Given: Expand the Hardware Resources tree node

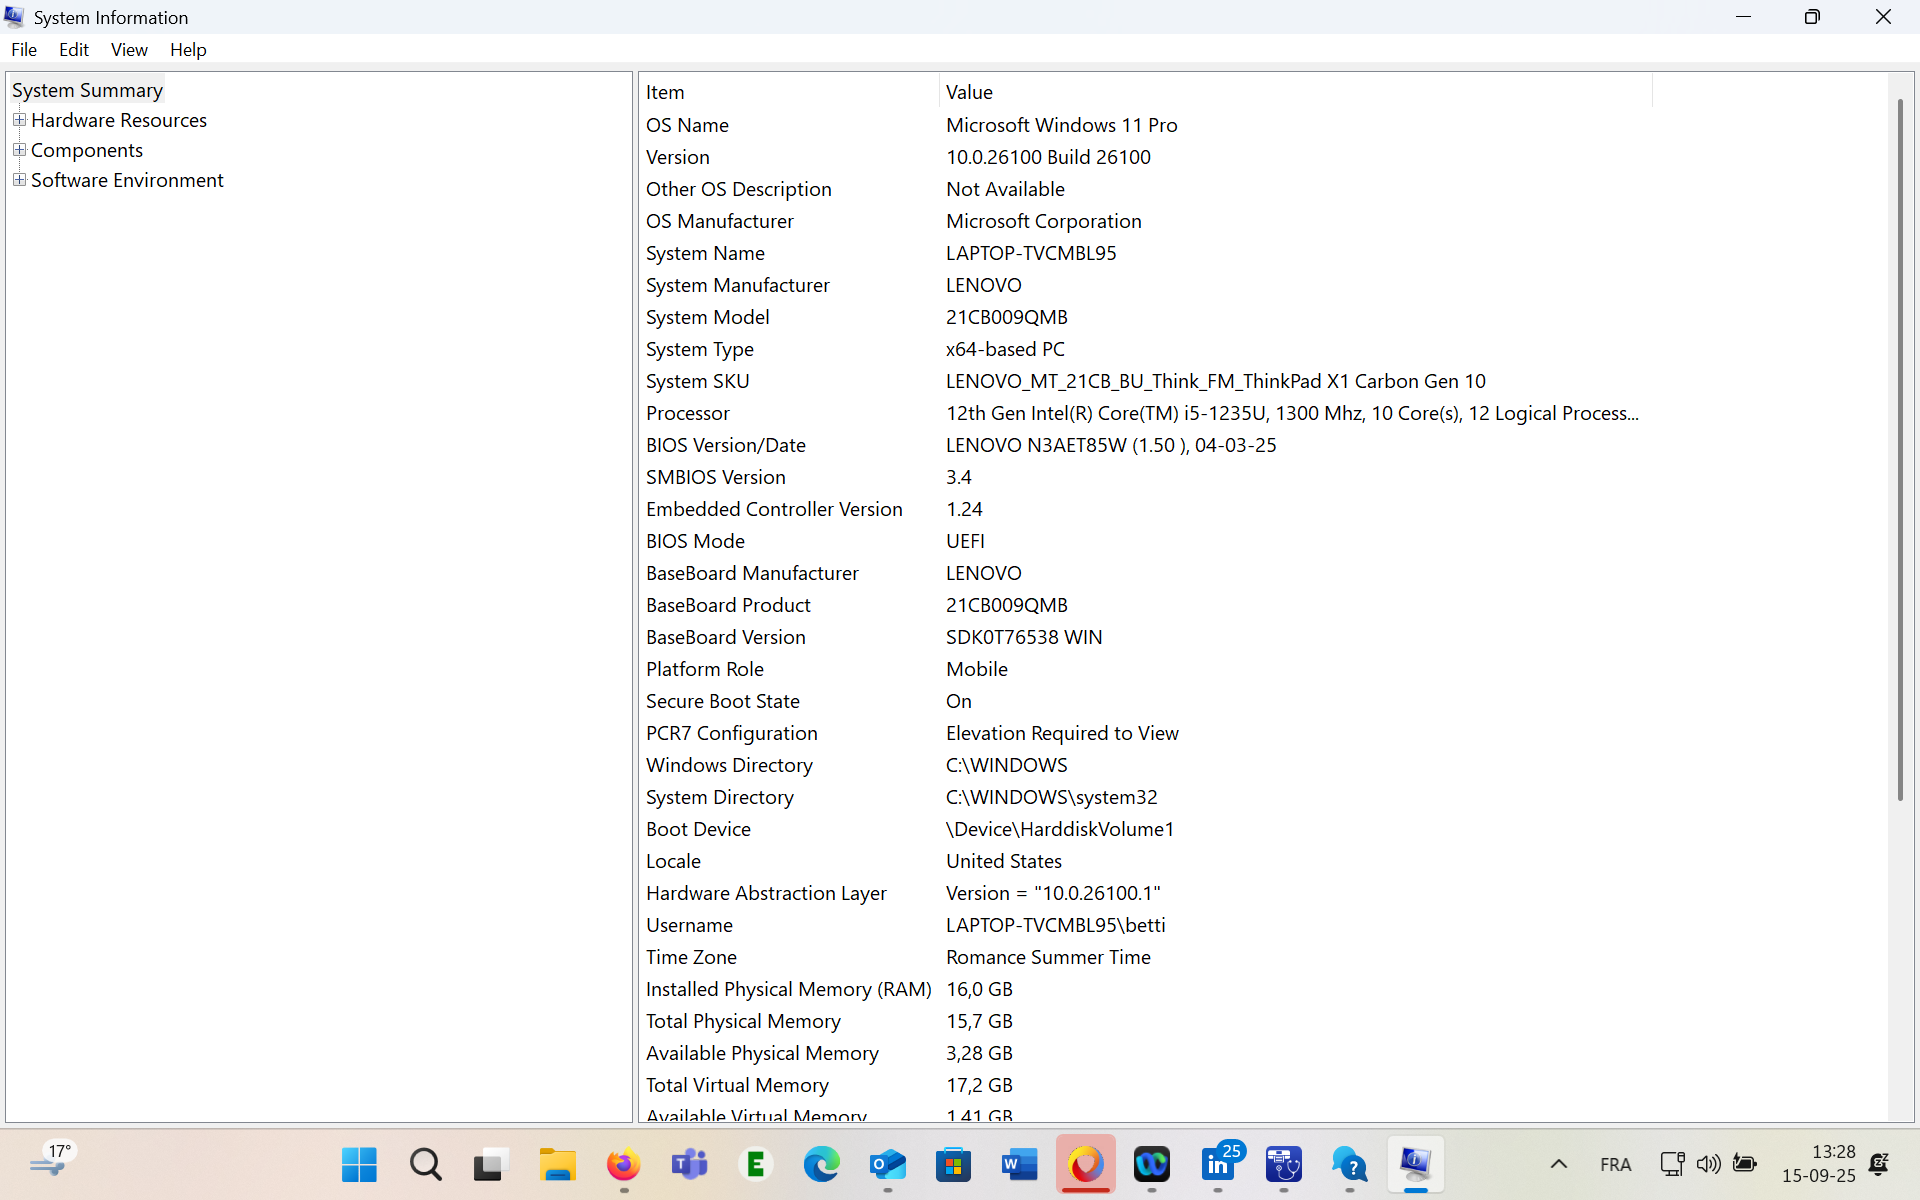Looking at the screenshot, I should tap(19, 120).
